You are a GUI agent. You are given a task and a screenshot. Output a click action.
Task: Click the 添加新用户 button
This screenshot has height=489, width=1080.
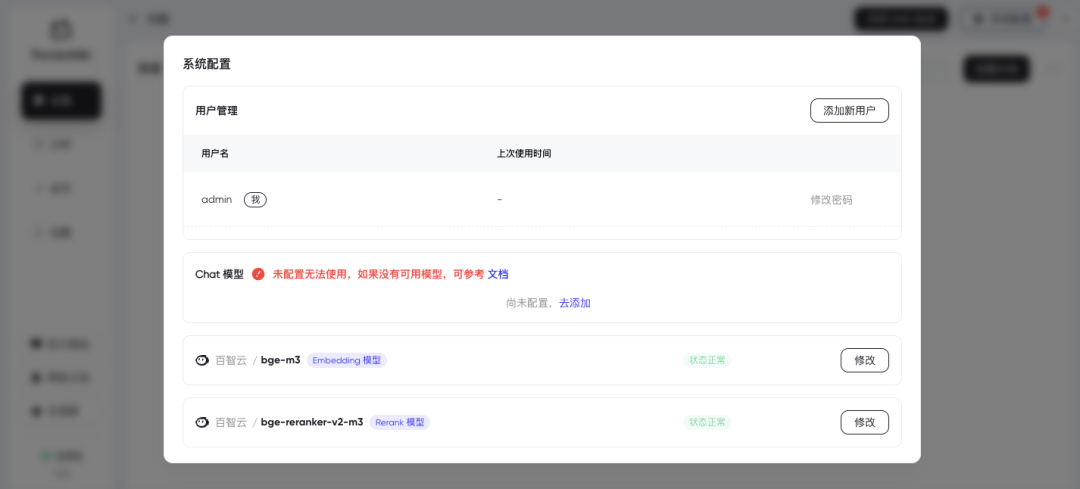pyautogui.click(x=849, y=110)
